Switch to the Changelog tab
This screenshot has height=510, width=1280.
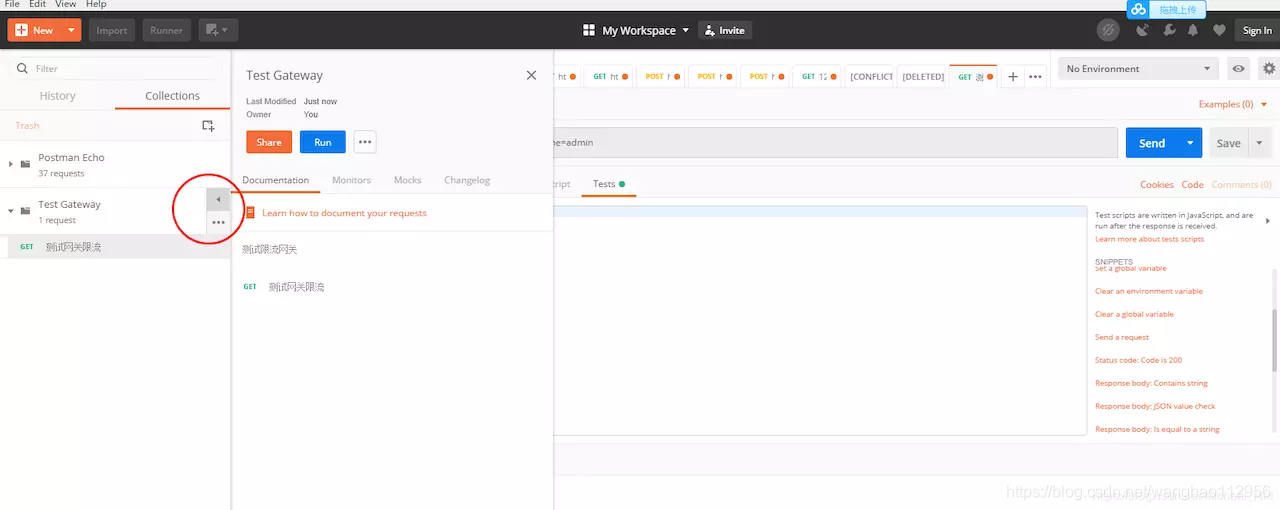(467, 180)
